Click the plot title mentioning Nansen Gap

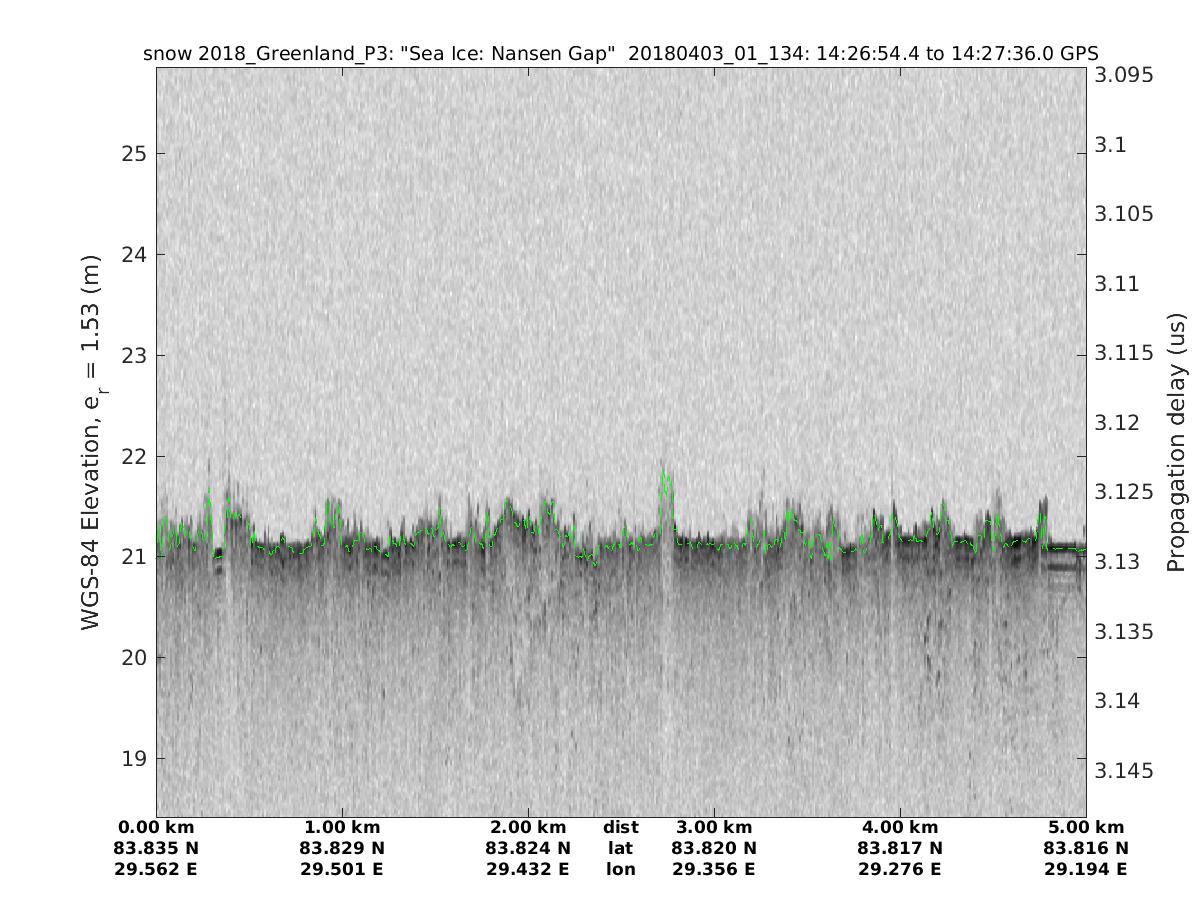pos(620,54)
